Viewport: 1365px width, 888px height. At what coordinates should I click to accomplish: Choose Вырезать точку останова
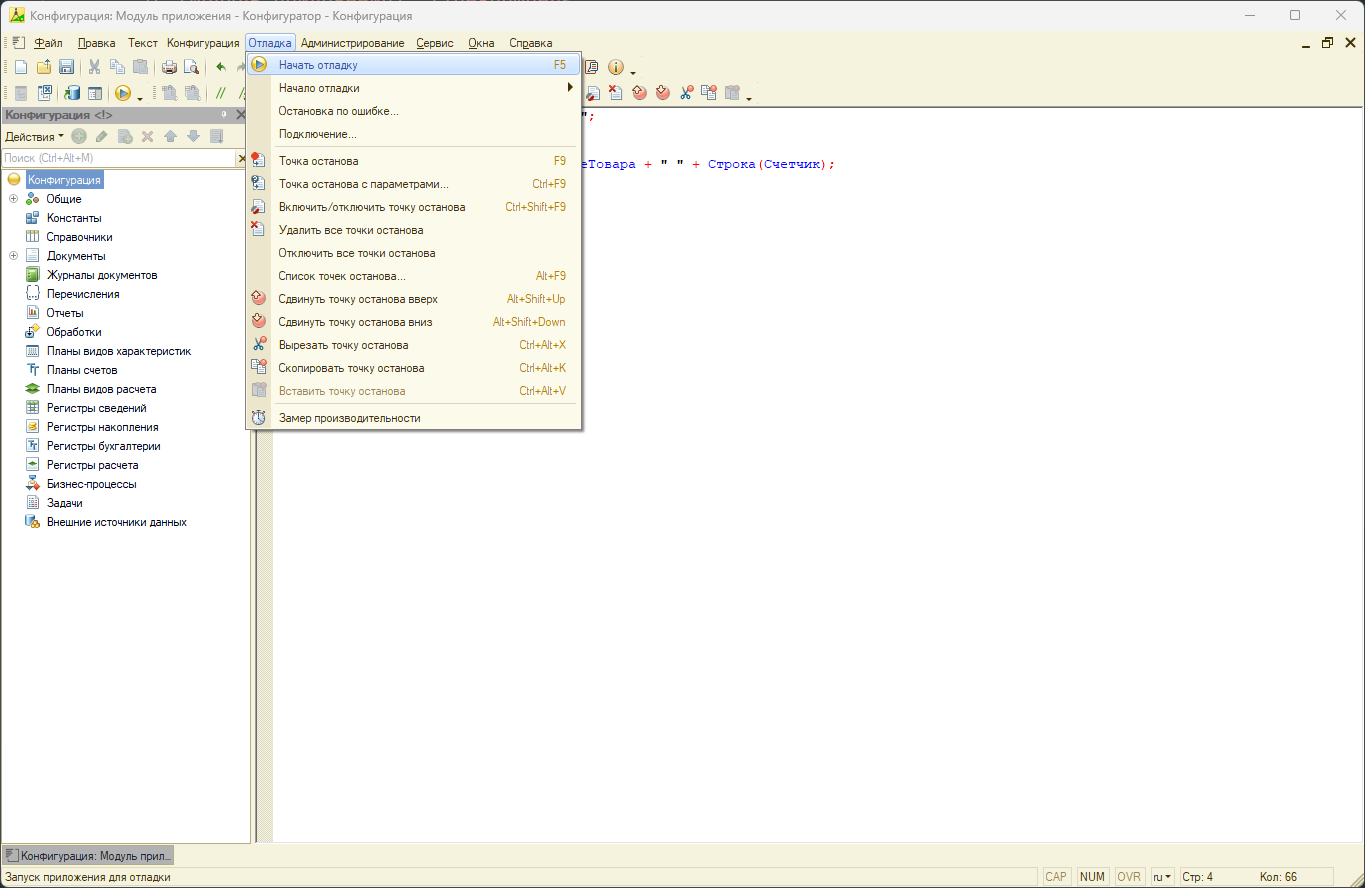pyautogui.click(x=414, y=345)
